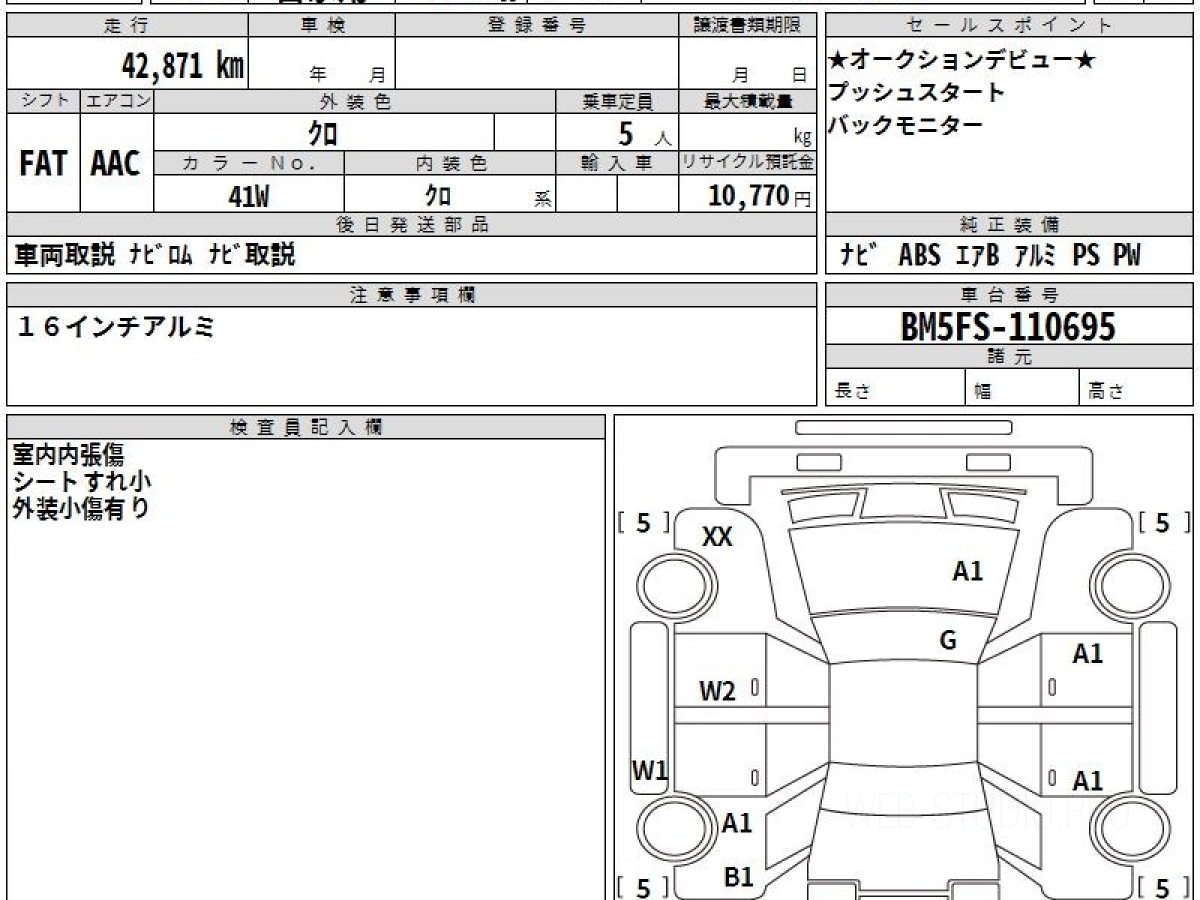Select the 乗車定員 header
The height and width of the screenshot is (900, 1200).
pos(617,101)
